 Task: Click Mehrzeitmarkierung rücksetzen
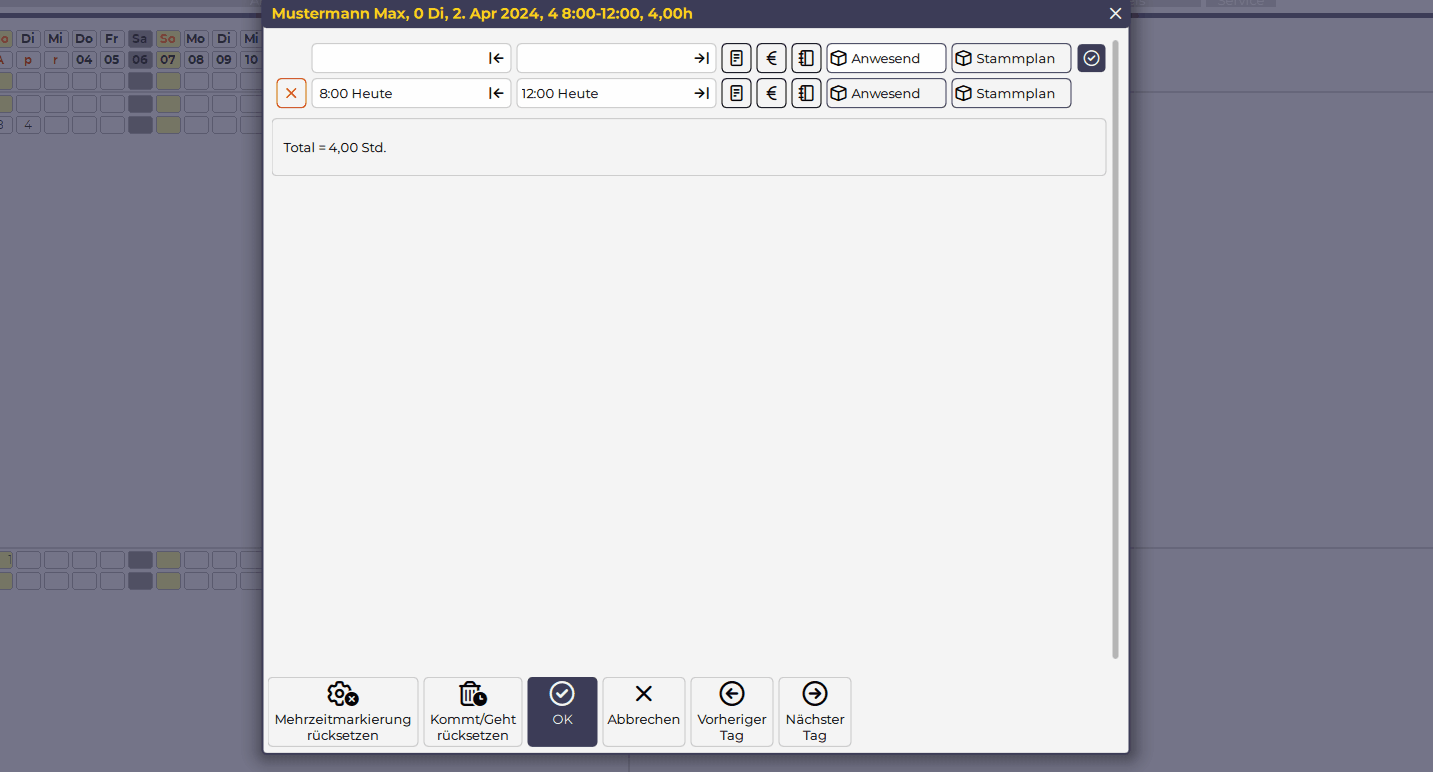(342, 711)
